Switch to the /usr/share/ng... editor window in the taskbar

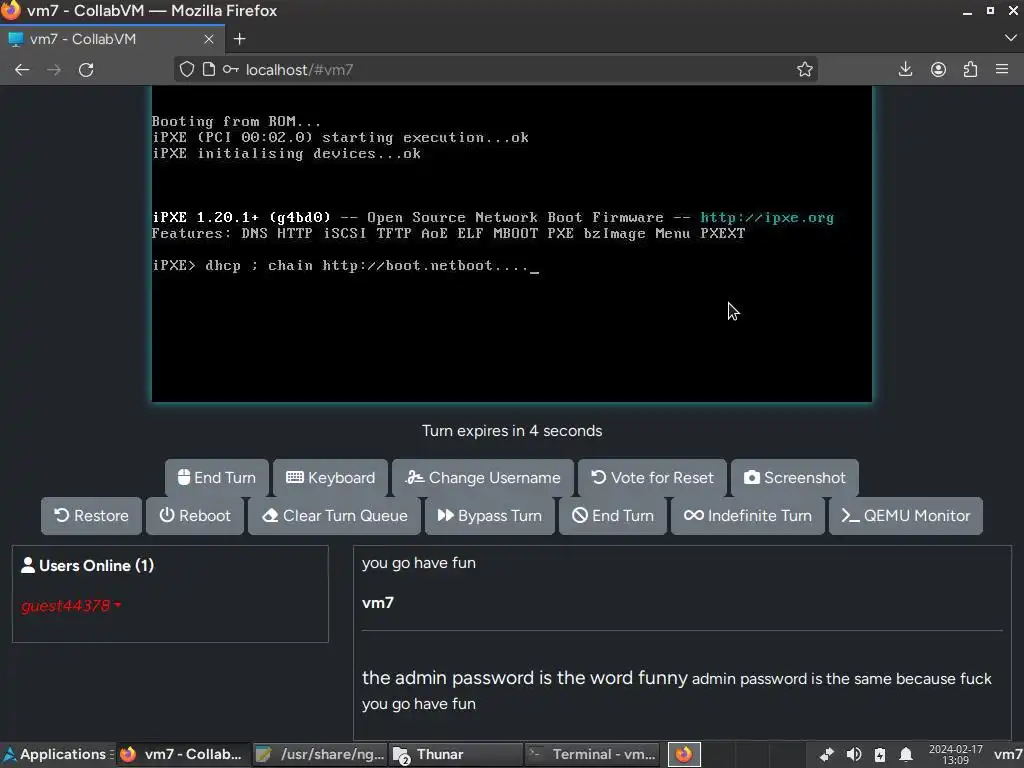320,754
